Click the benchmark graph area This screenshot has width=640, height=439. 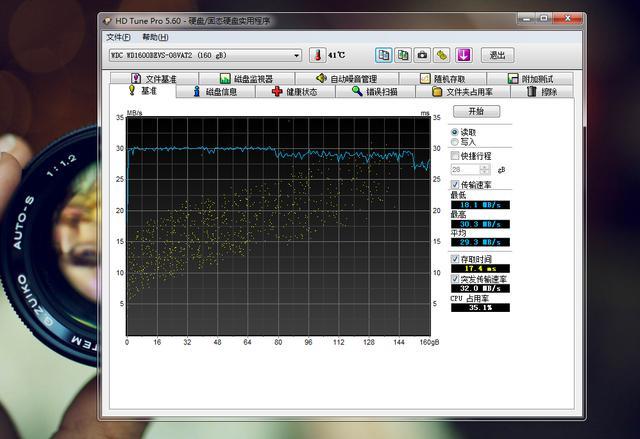278,226
